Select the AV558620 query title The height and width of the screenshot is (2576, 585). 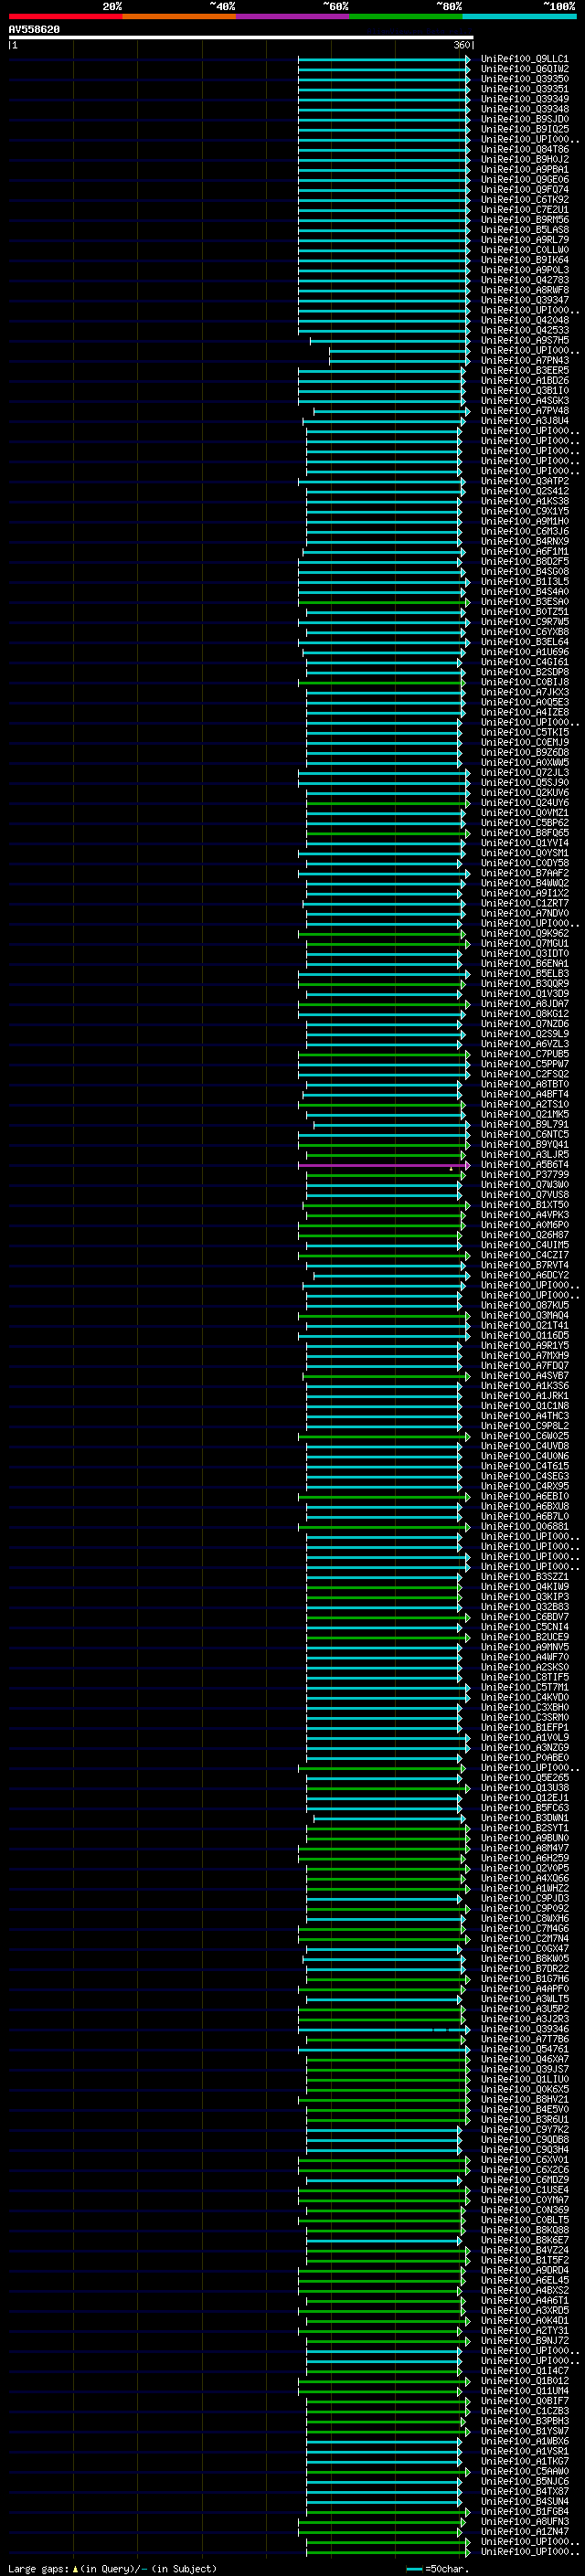tap(34, 30)
